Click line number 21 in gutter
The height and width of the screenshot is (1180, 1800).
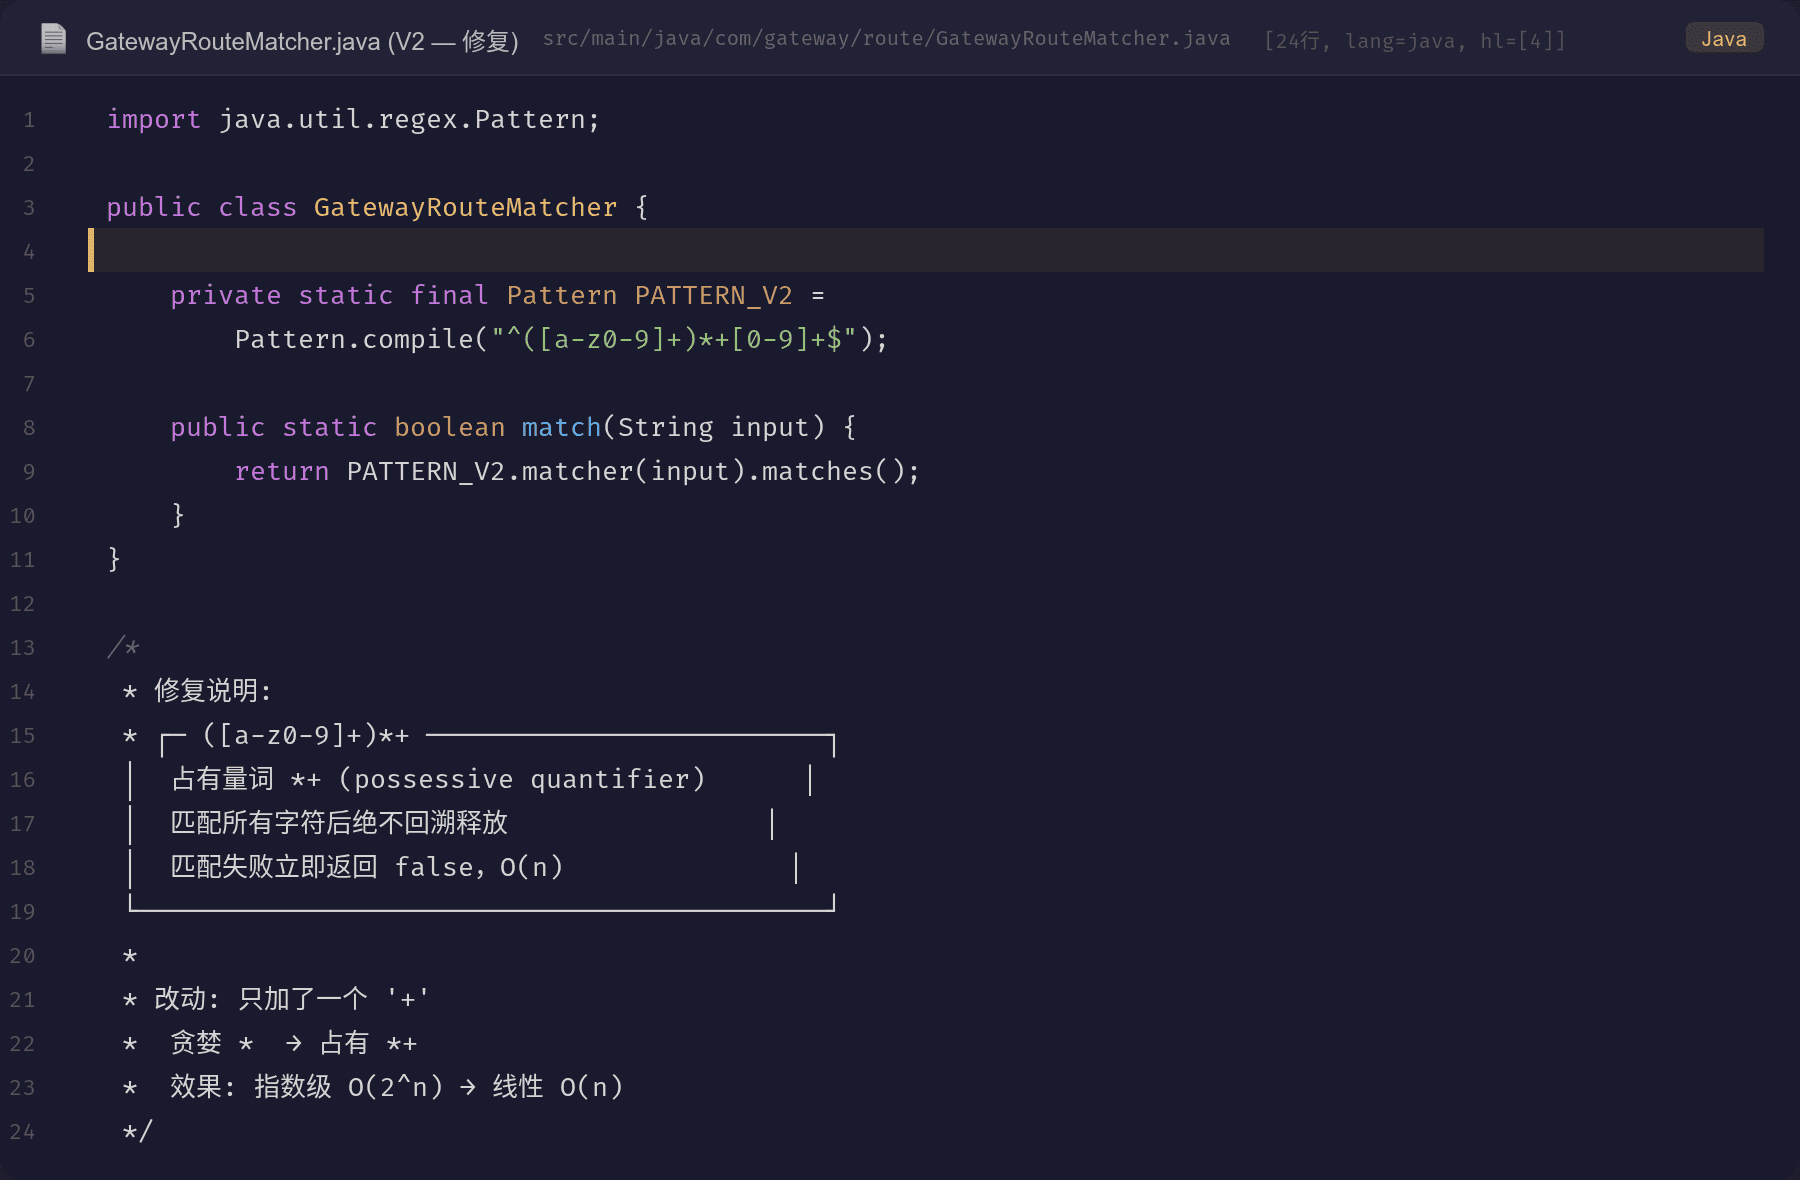tap(23, 1000)
